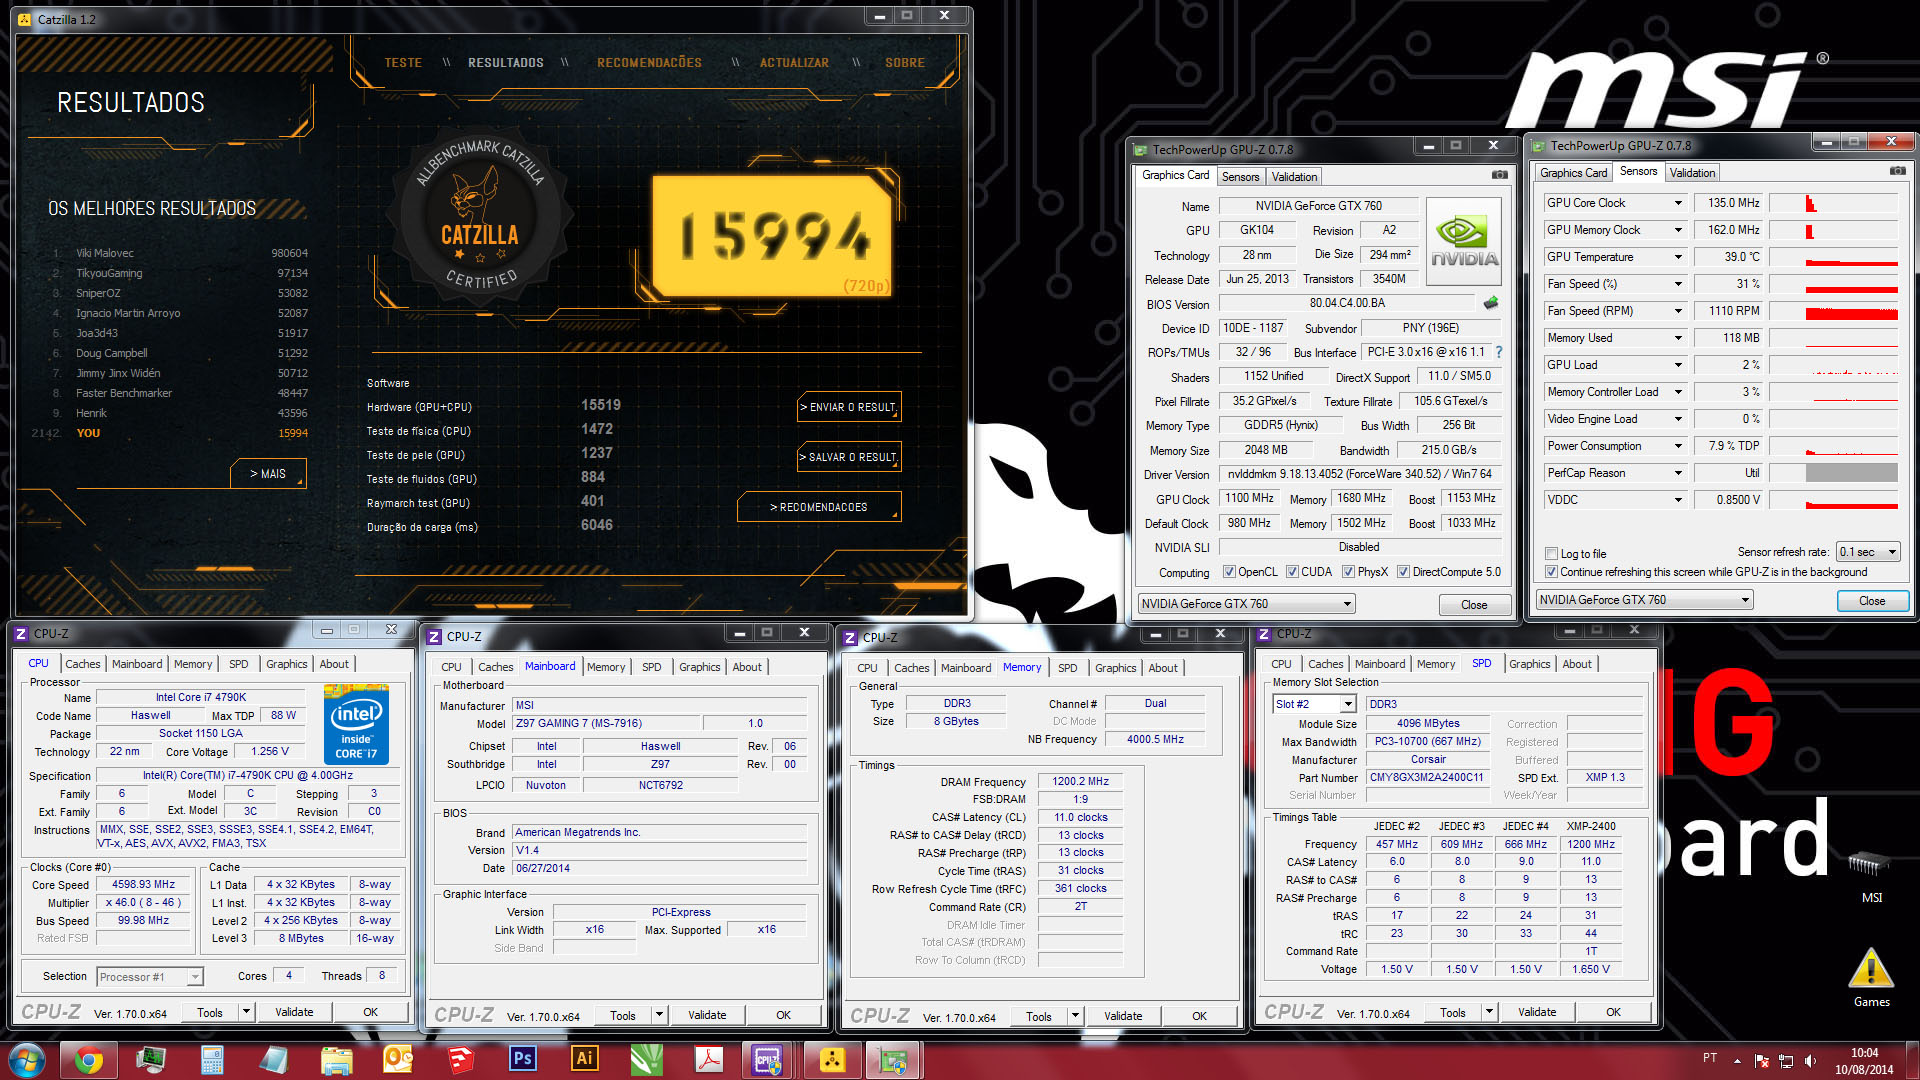Click the Part Number field CMY8GX3M2A2400C11

click(1428, 778)
